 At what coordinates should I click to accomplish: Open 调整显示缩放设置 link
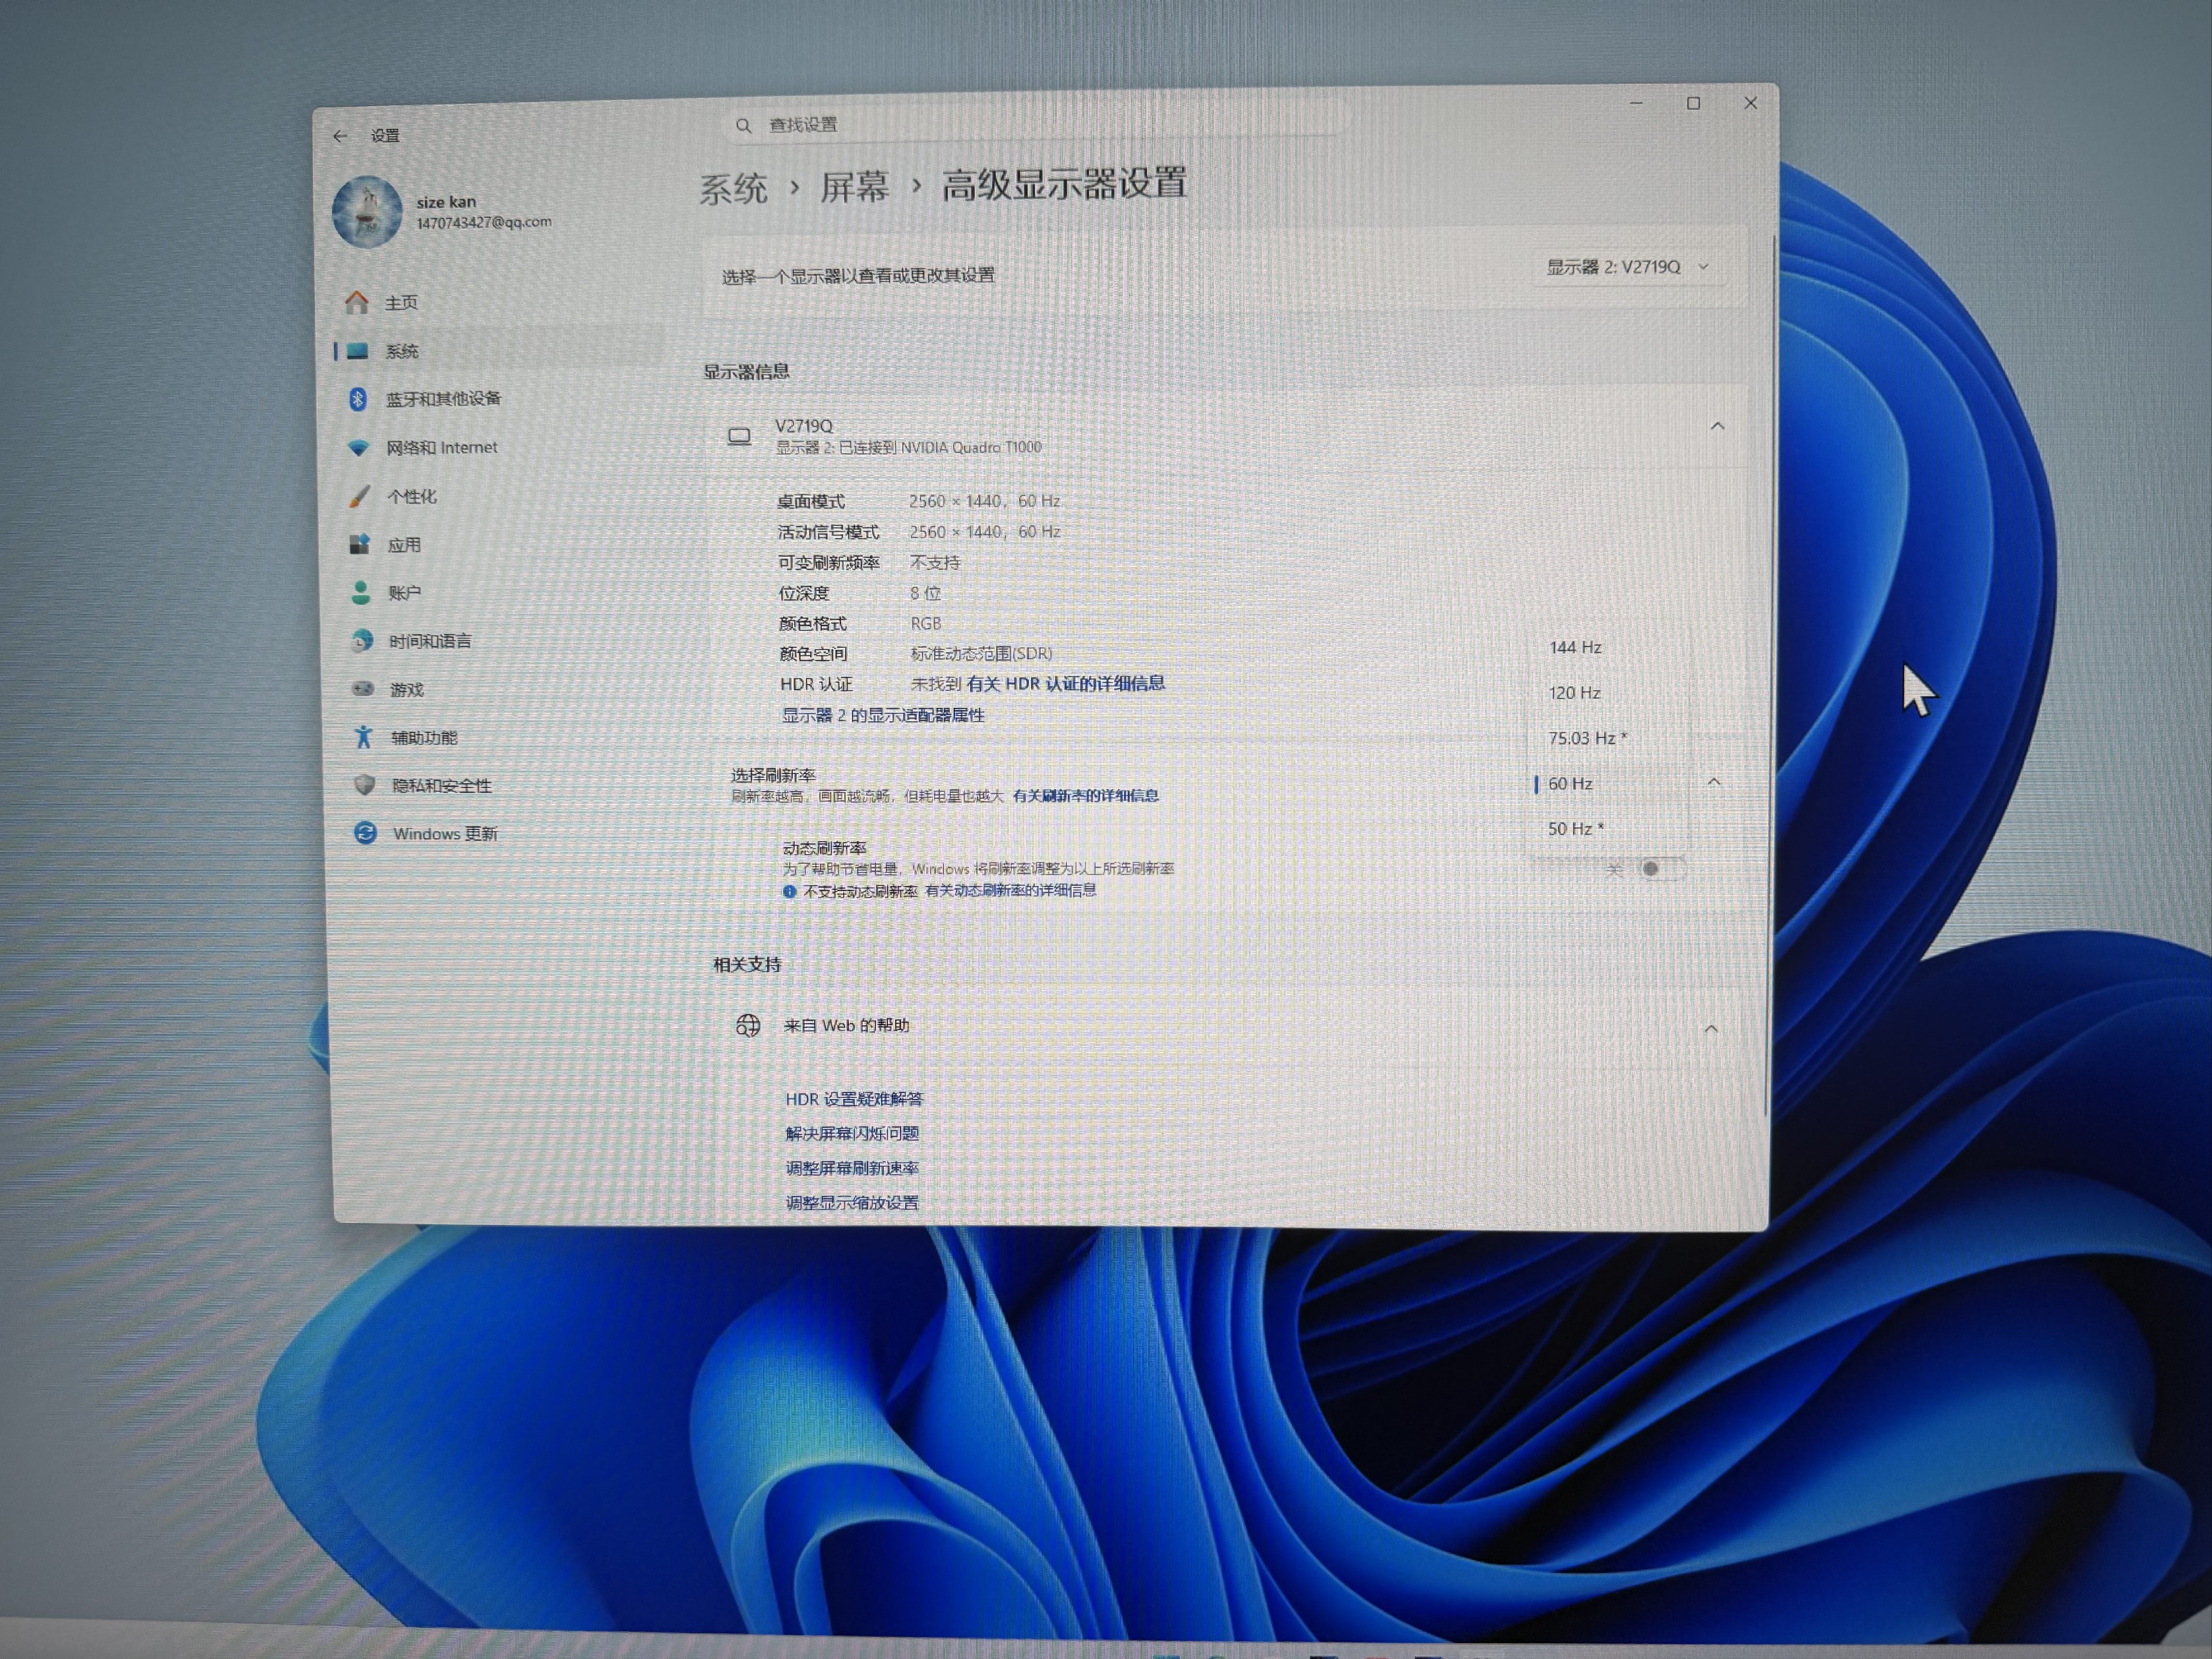pyautogui.click(x=852, y=1204)
